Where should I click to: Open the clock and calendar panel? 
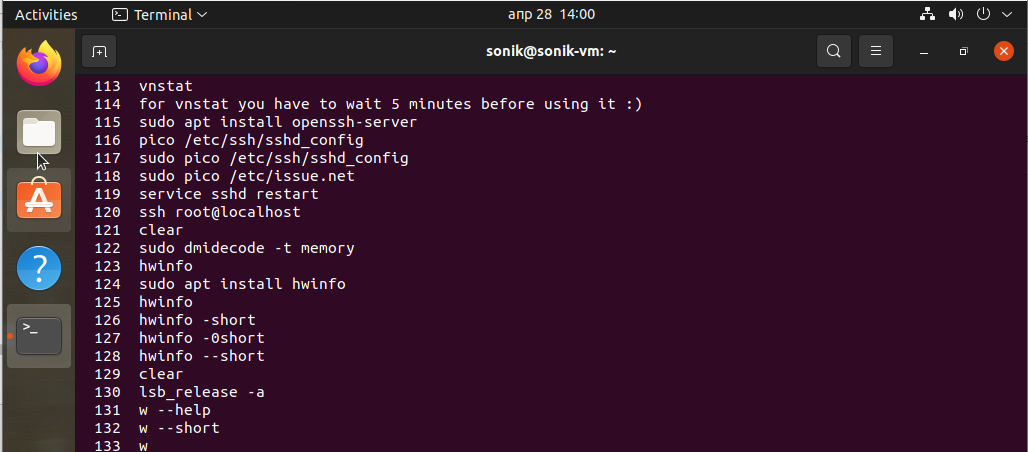point(552,15)
